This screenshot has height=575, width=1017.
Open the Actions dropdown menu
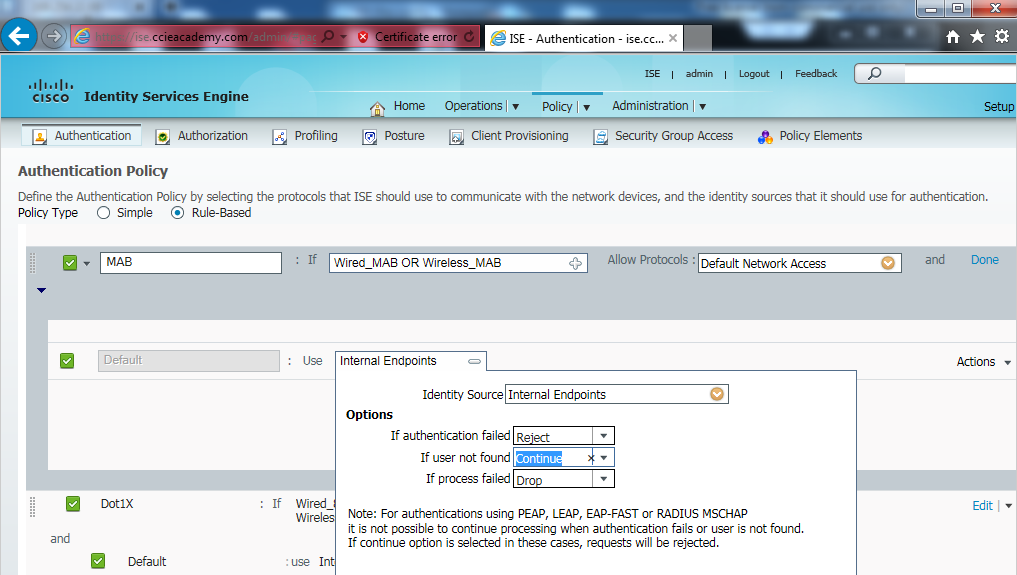pyautogui.click(x=983, y=362)
